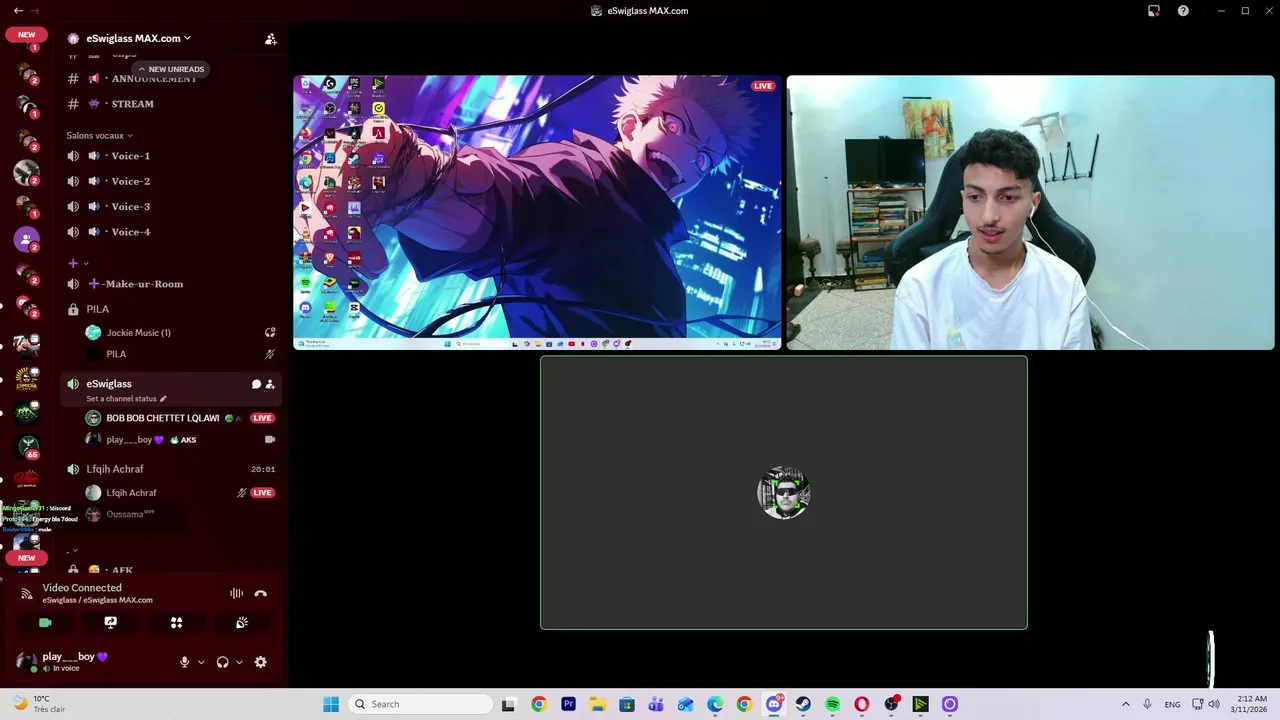Image resolution: width=1280 pixels, height=720 pixels.
Task: Click Set a channel status
Action: 126,399
